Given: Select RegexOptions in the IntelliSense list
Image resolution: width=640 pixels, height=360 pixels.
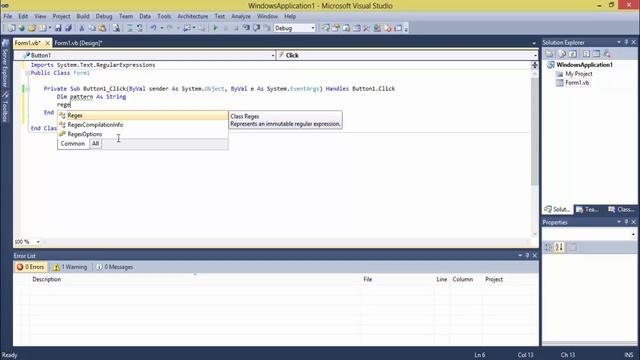Looking at the screenshot, I should [x=143, y=134].
